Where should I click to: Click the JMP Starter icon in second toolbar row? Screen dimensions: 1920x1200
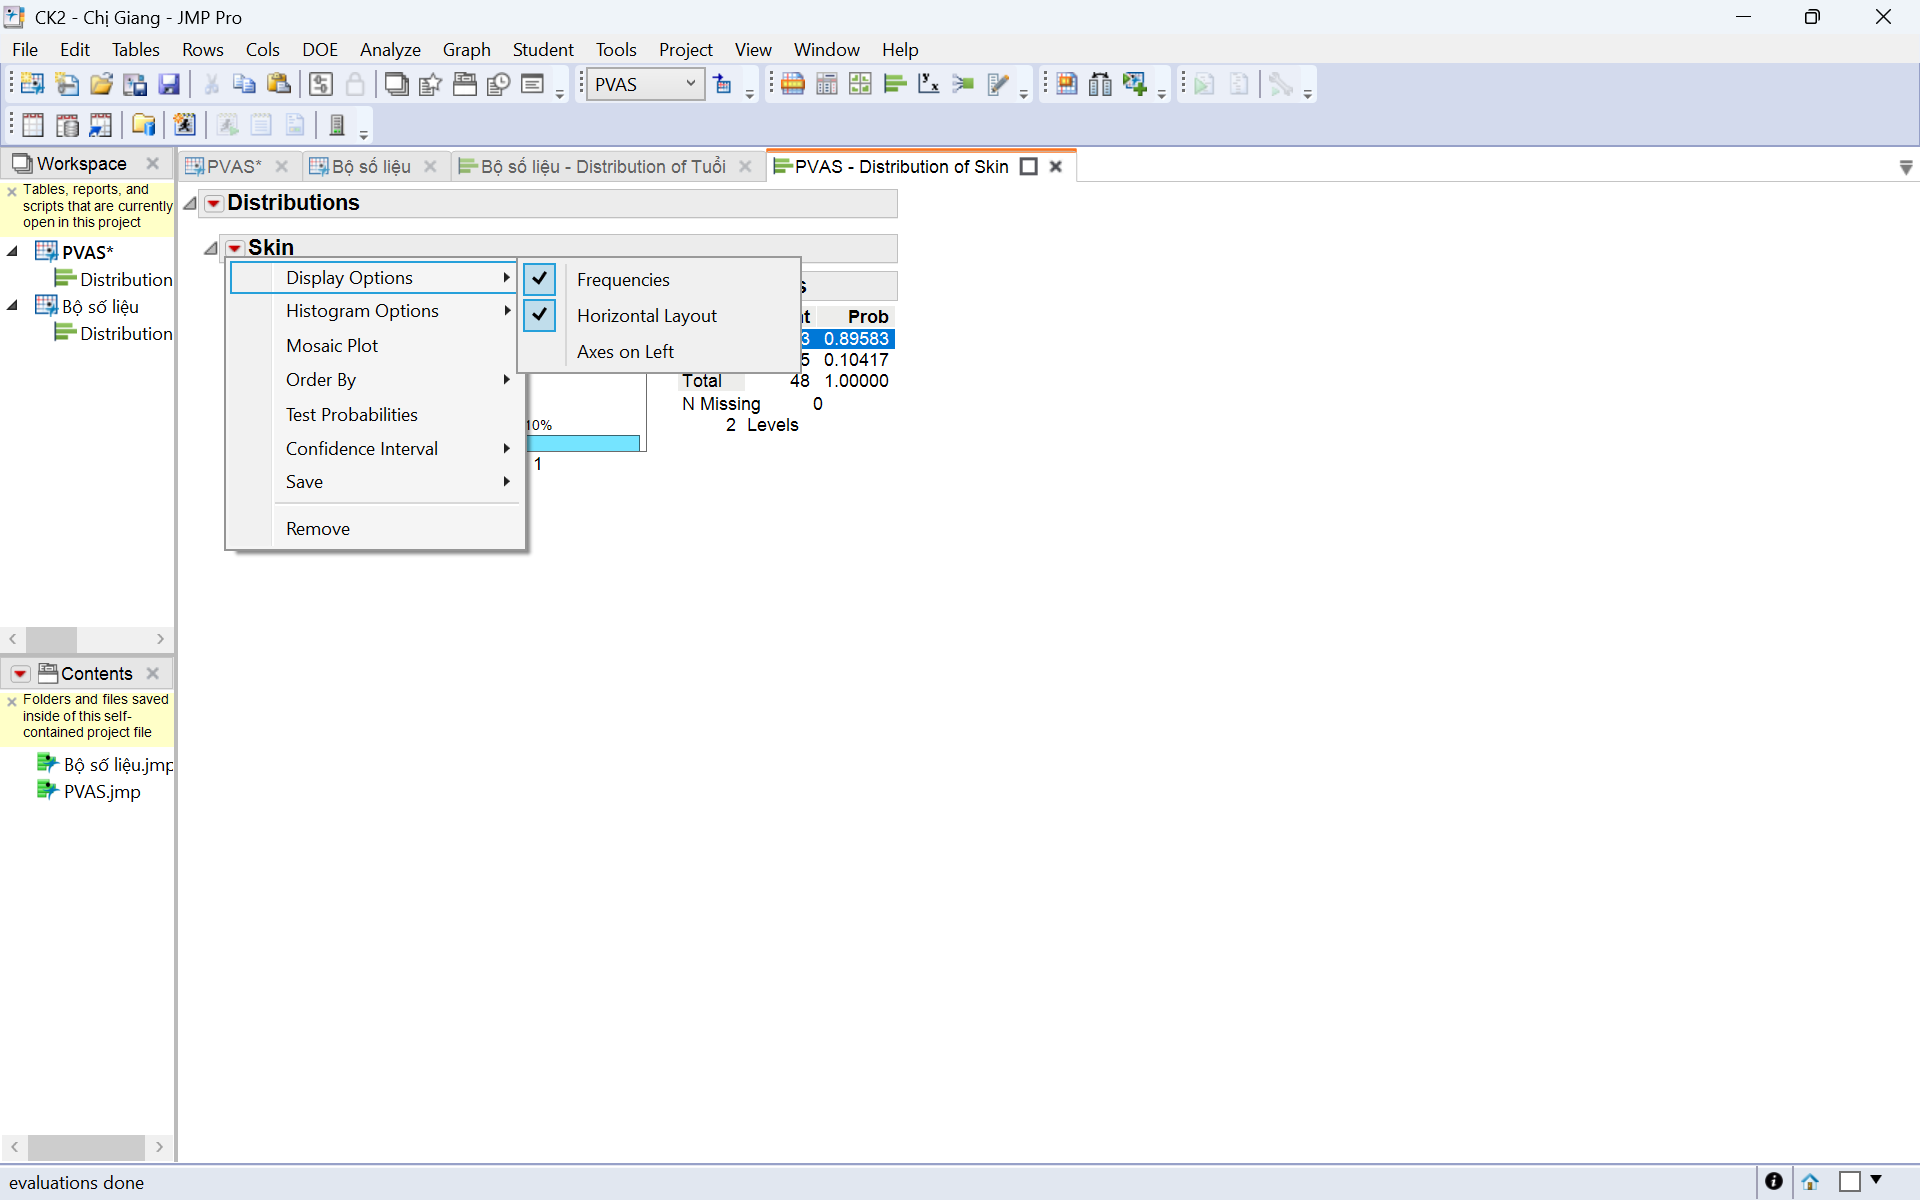click(184, 124)
